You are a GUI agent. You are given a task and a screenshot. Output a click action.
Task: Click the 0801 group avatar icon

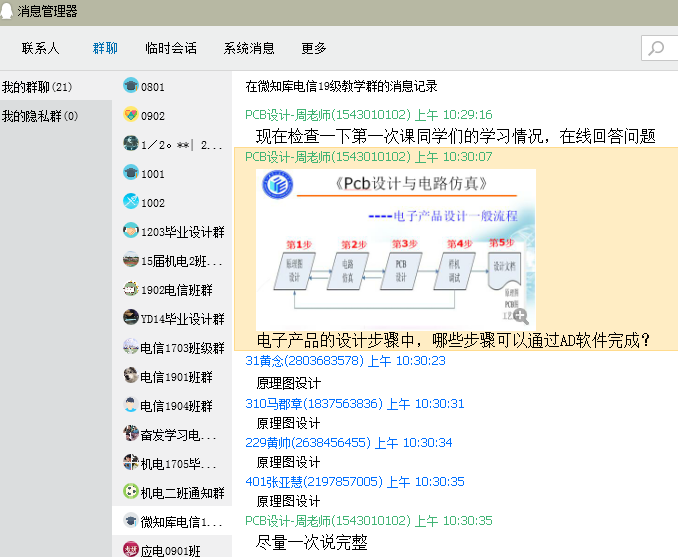[x=130, y=86]
